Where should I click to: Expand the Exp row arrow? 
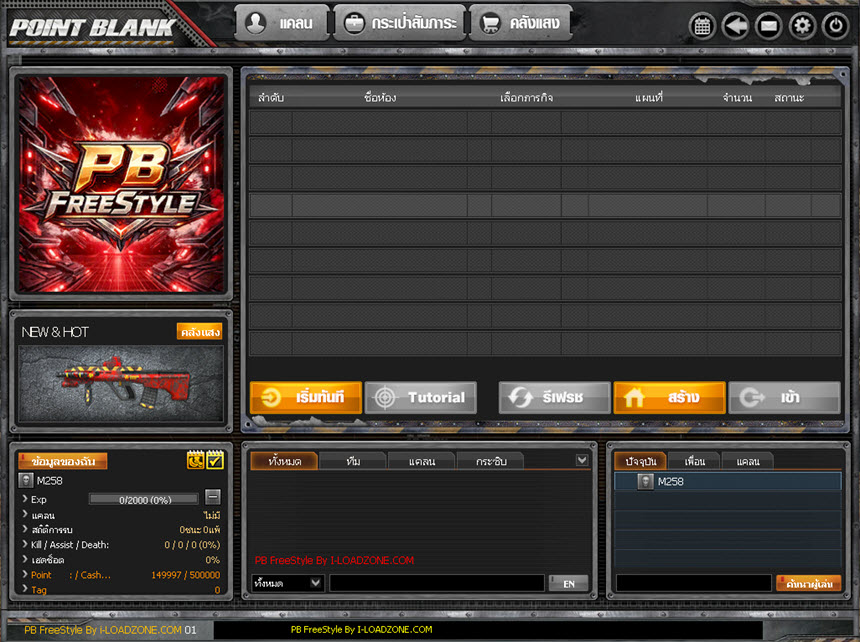pyautogui.click(x=25, y=499)
